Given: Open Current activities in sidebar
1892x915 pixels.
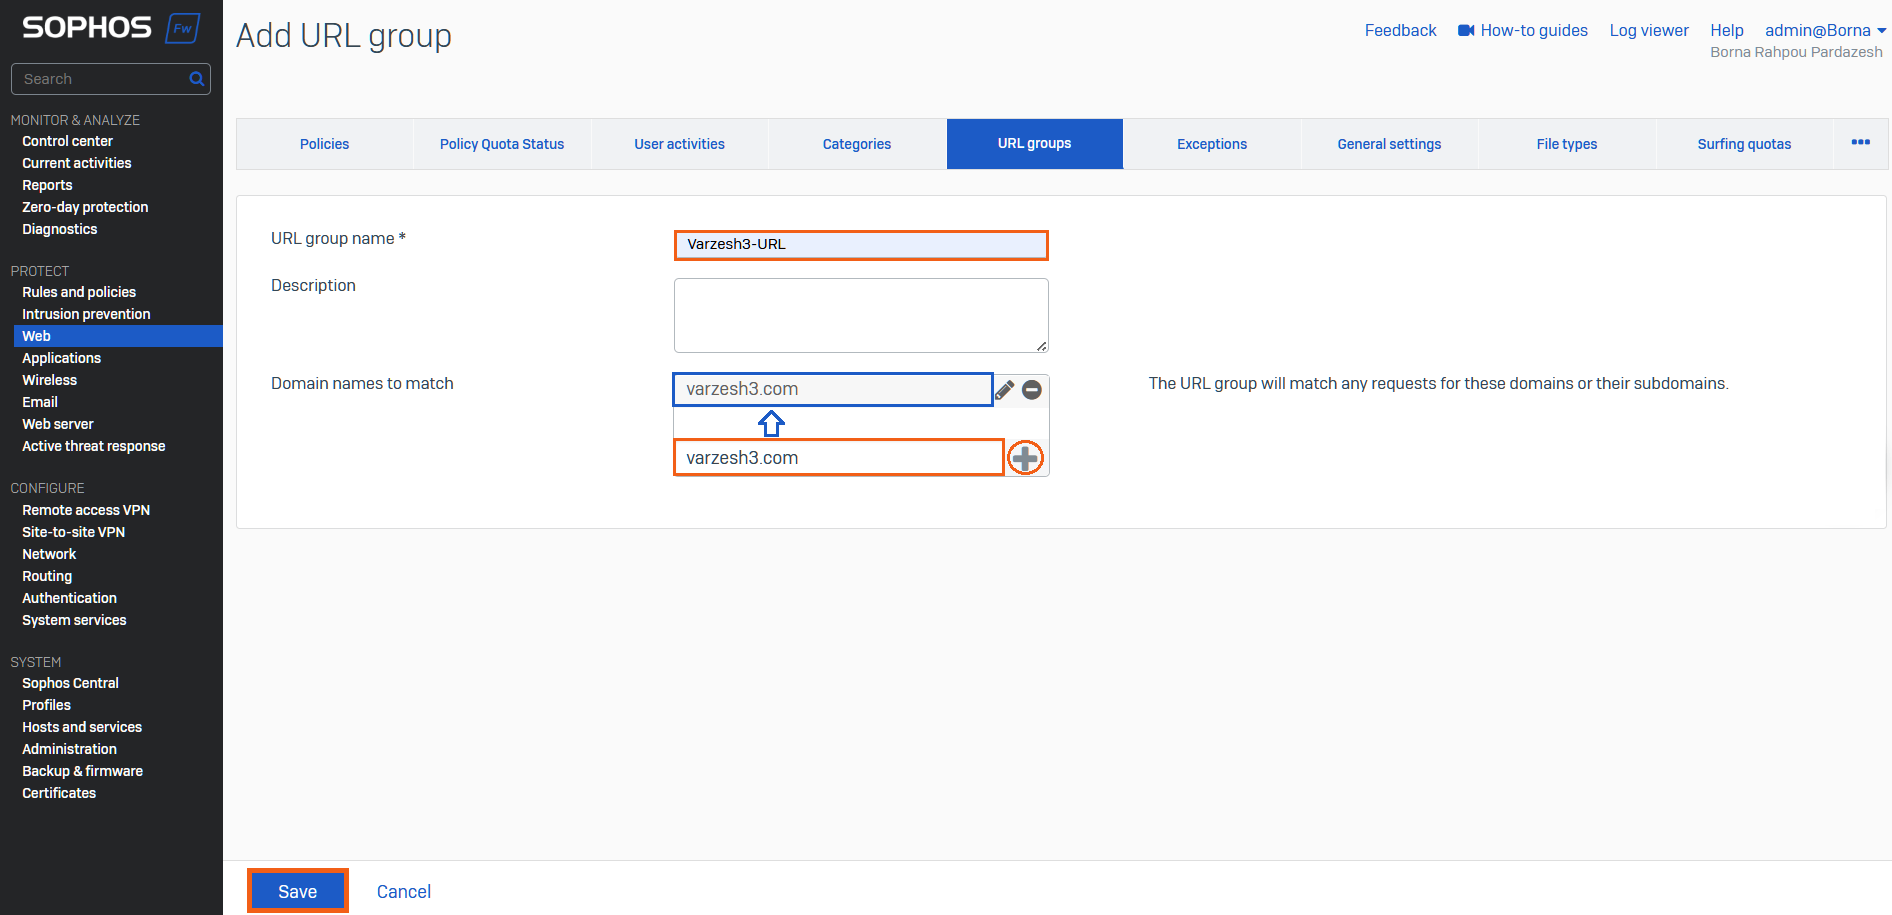Looking at the screenshot, I should pos(77,163).
